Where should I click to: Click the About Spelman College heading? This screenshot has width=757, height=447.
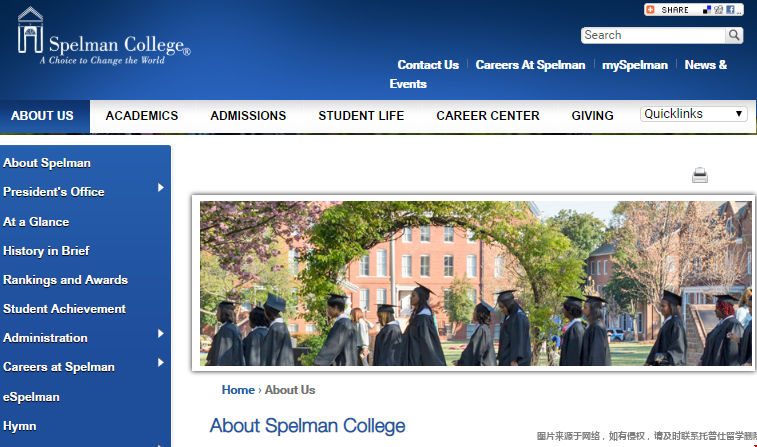coord(308,426)
